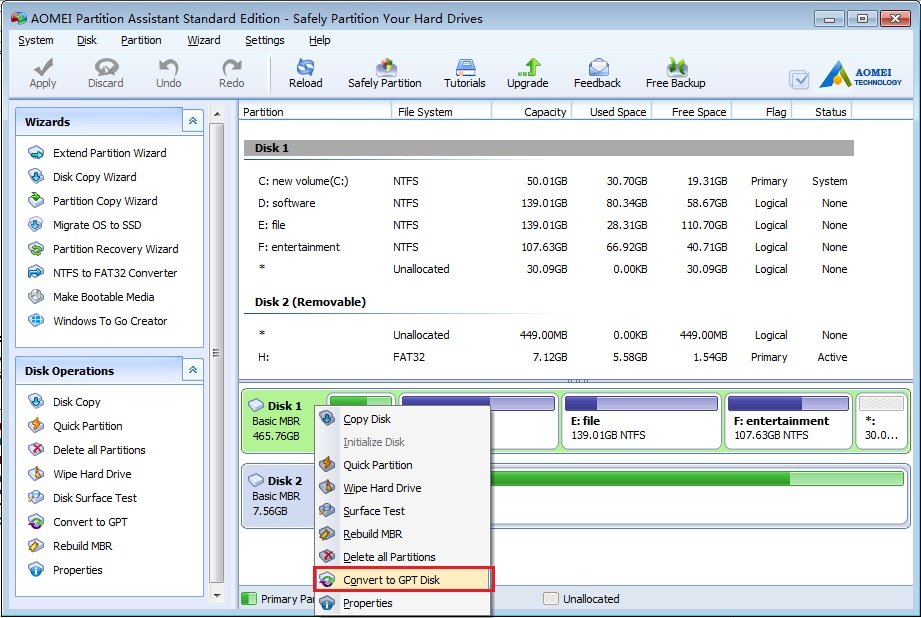The image size is (921, 618).
Task: Start the Extend Partition Wizard
Action: tap(109, 153)
